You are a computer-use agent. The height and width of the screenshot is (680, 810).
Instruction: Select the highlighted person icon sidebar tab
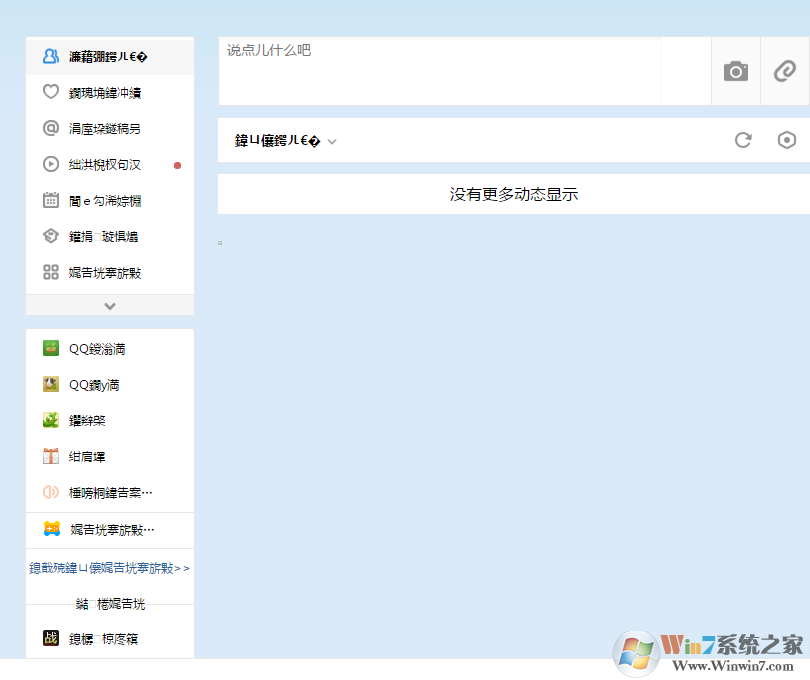point(105,56)
